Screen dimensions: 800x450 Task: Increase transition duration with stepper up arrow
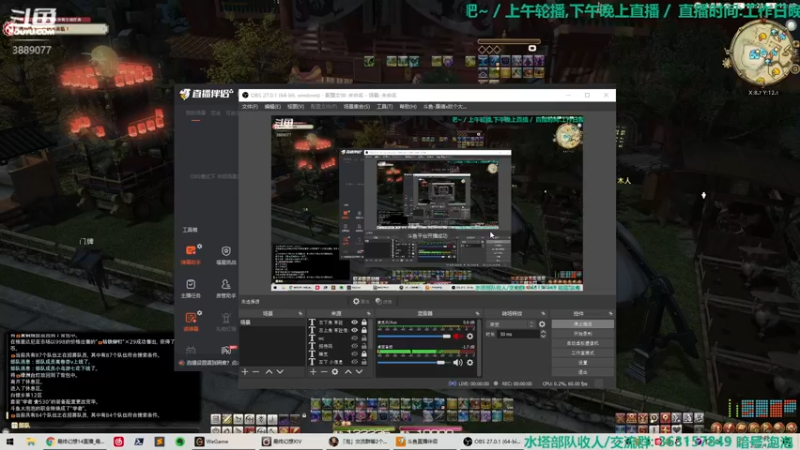[x=543, y=332]
